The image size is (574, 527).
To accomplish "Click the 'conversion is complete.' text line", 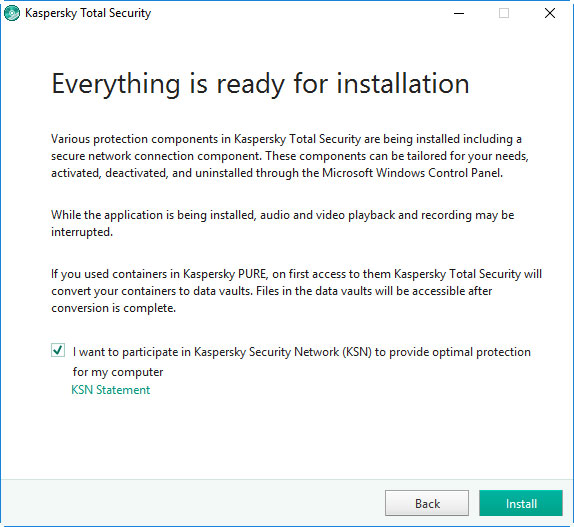I will click(x=113, y=308).
